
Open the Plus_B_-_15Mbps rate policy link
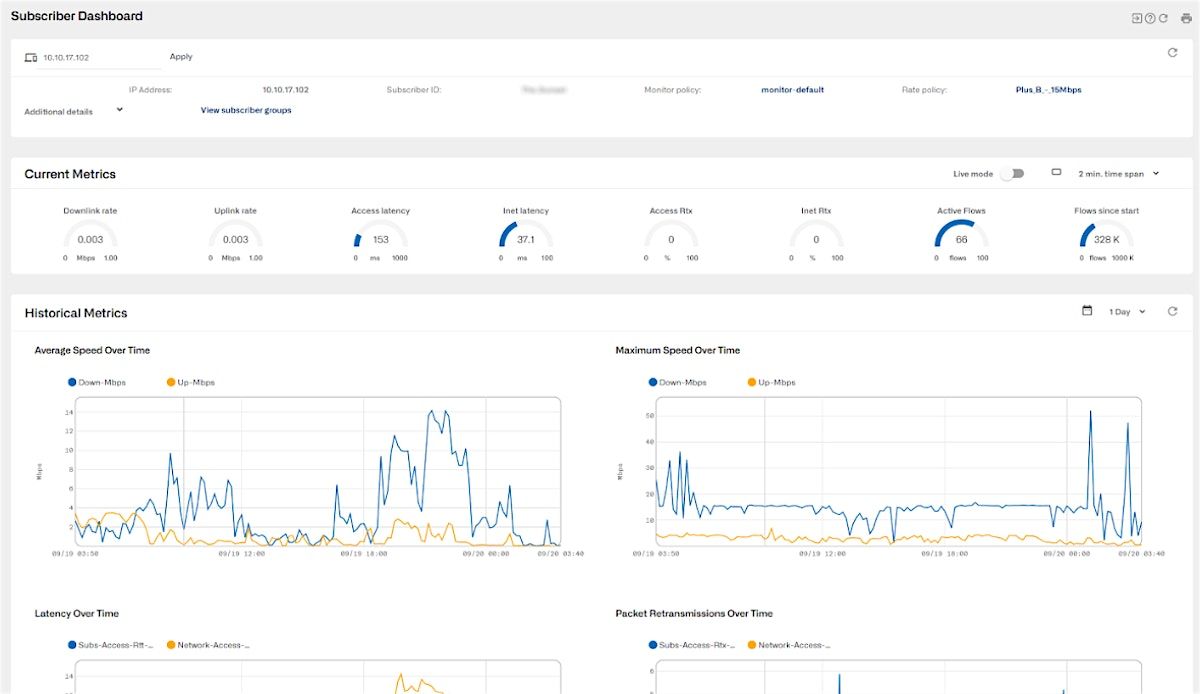click(x=1048, y=90)
